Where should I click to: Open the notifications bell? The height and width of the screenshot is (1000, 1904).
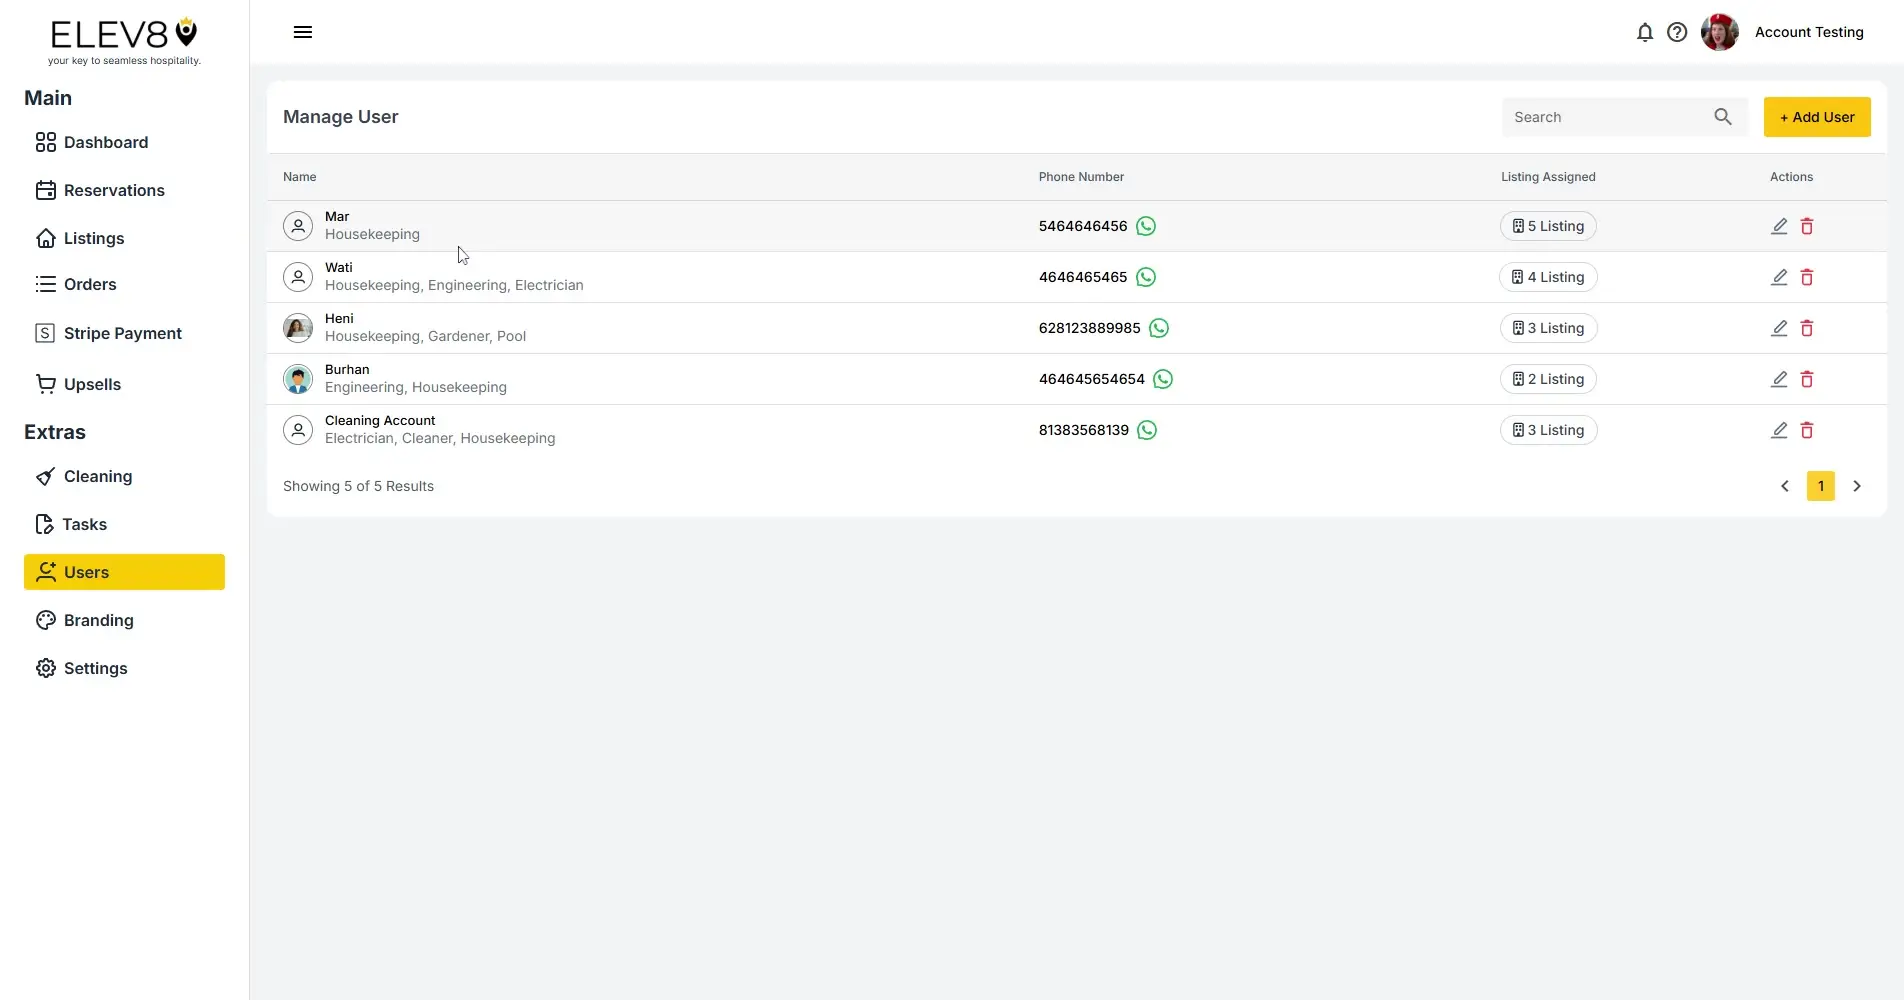(x=1645, y=32)
